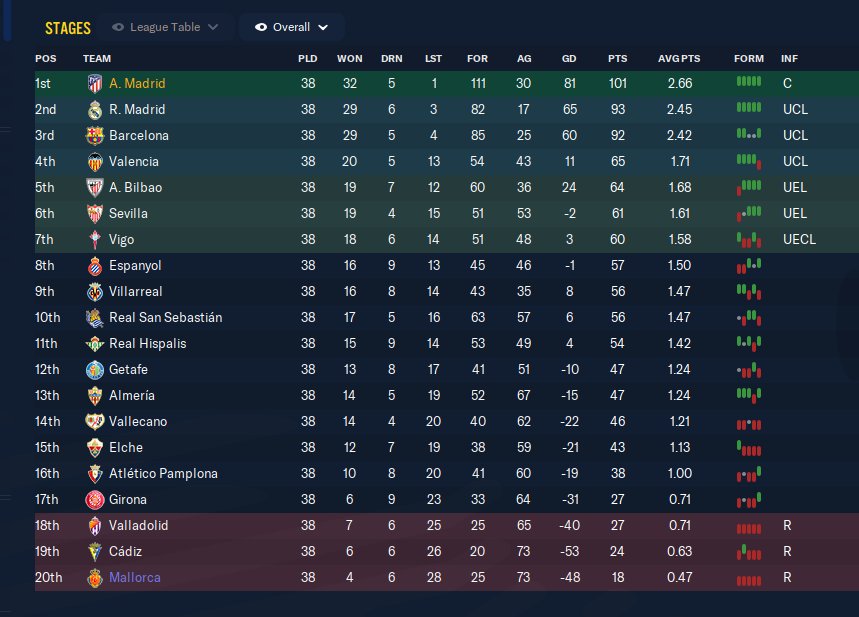Click the A. Madrid club crest

[x=95, y=84]
